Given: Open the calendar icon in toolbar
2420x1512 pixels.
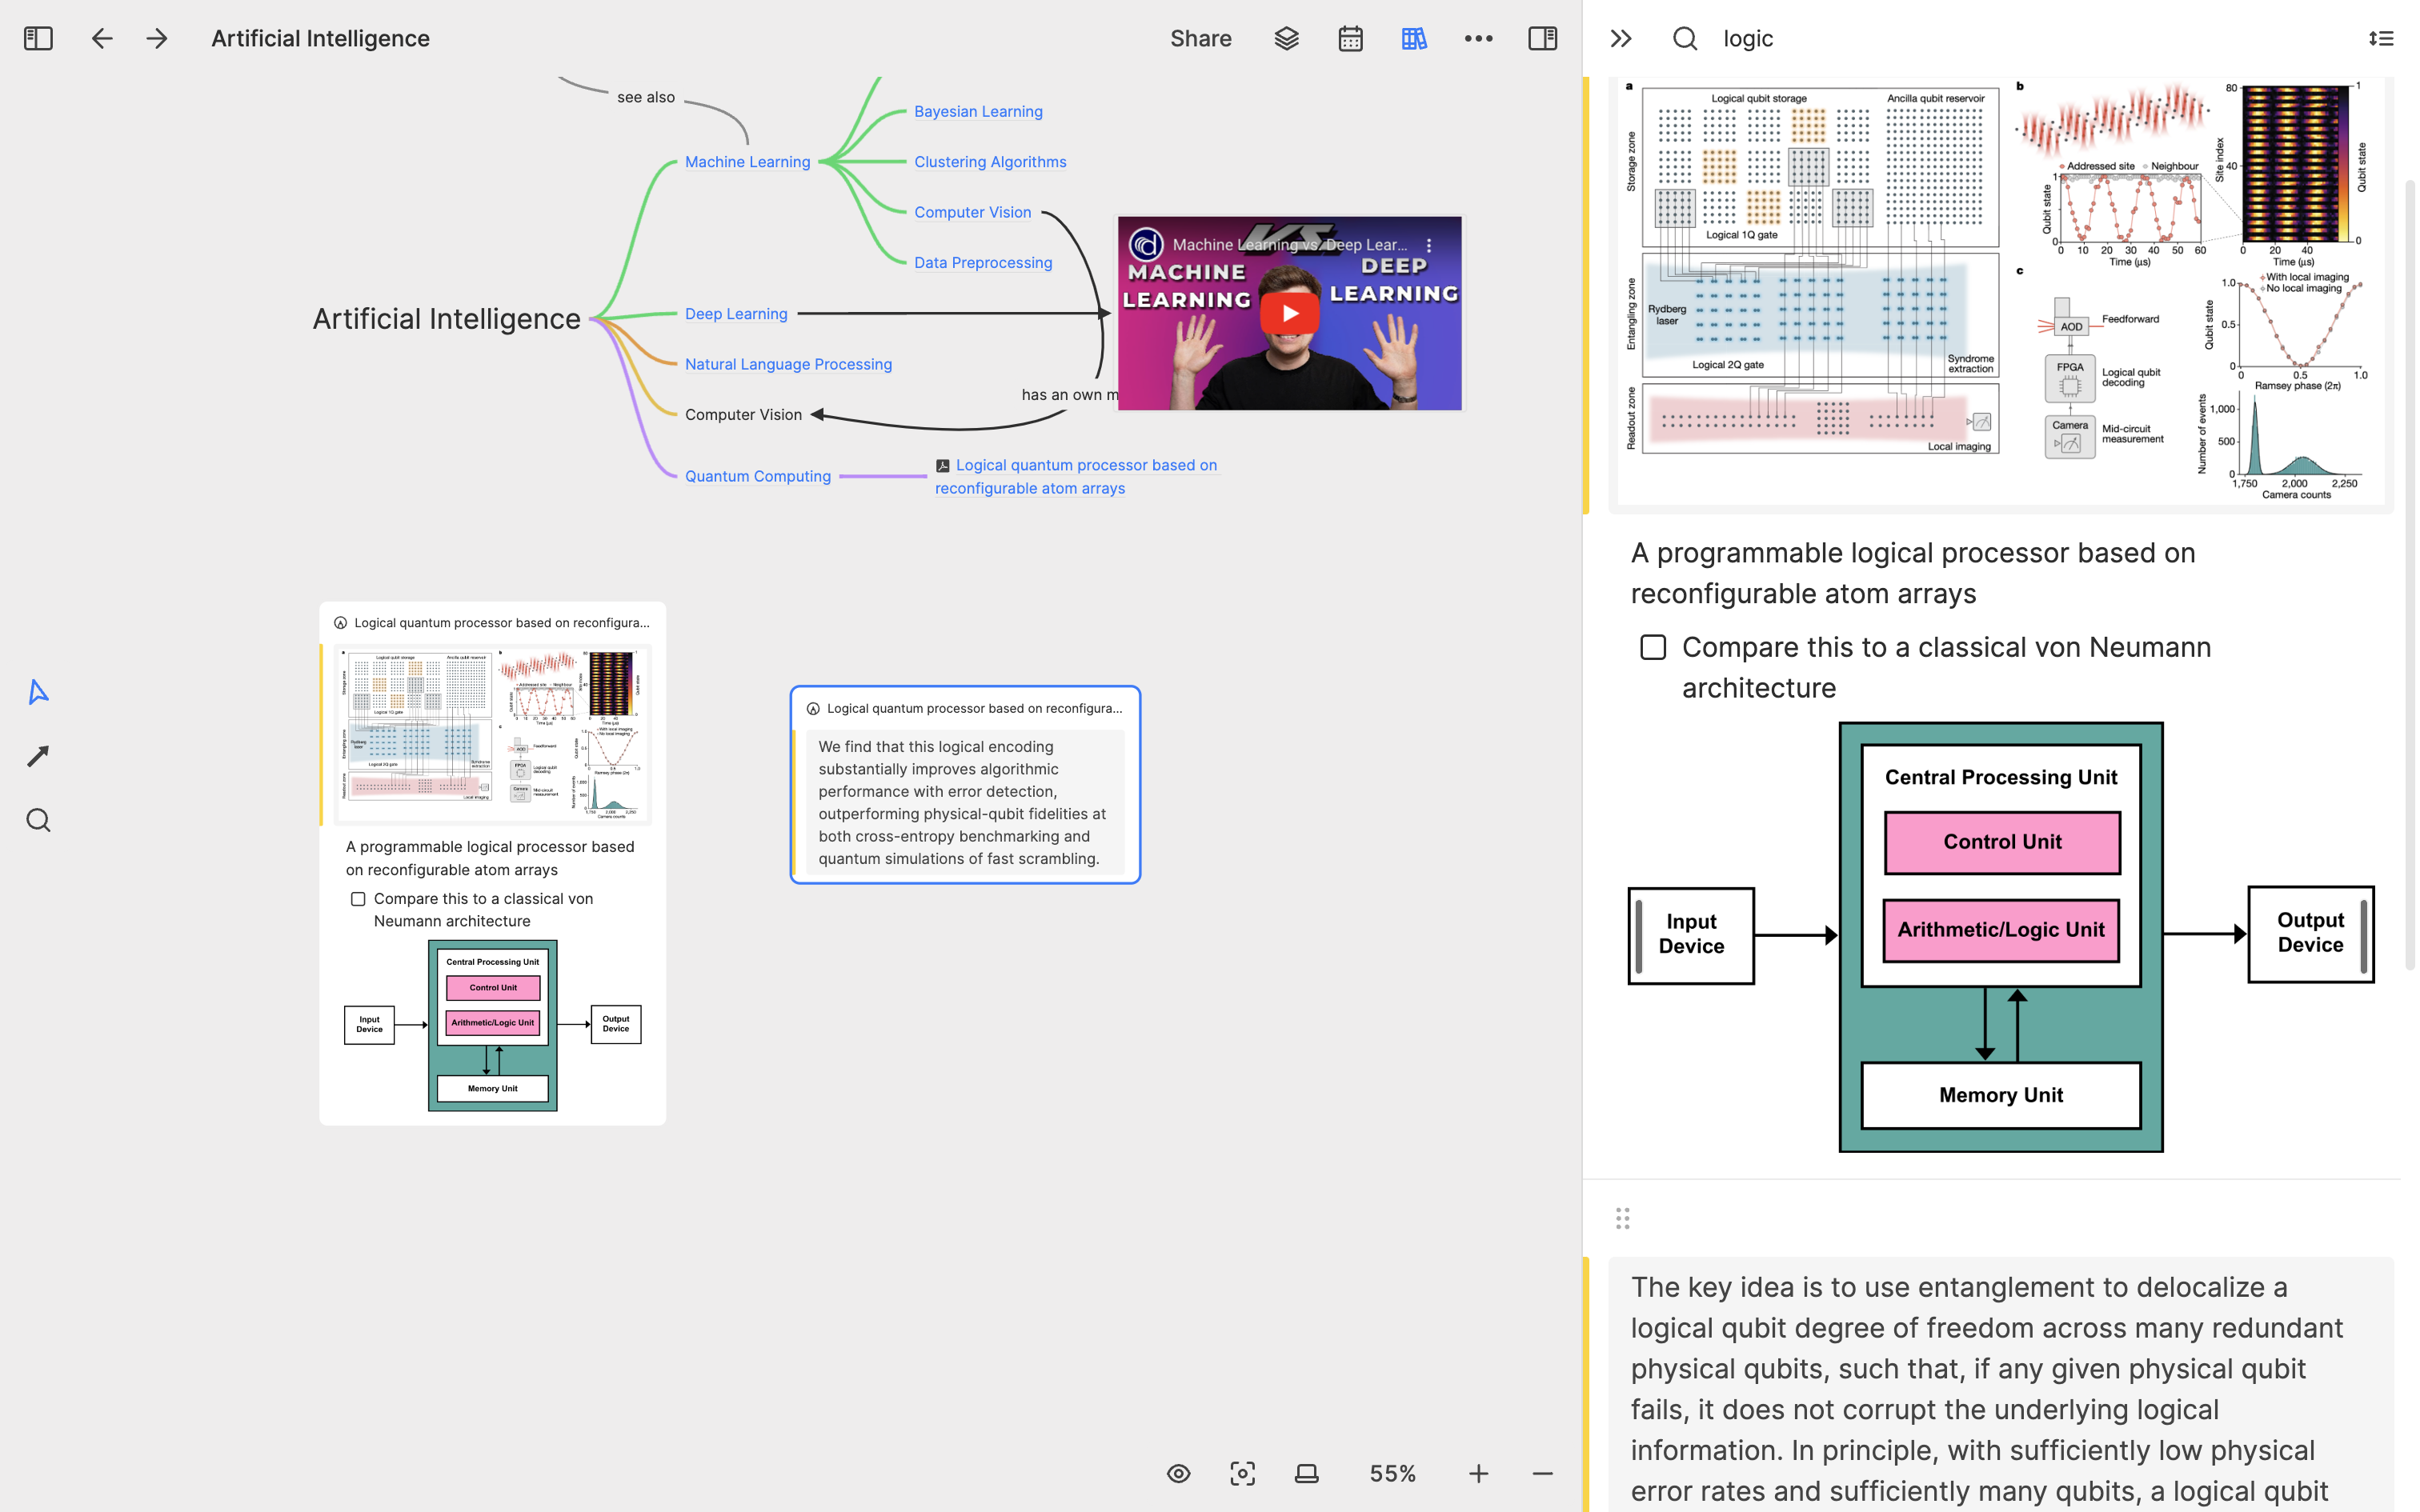Looking at the screenshot, I should 1350,38.
